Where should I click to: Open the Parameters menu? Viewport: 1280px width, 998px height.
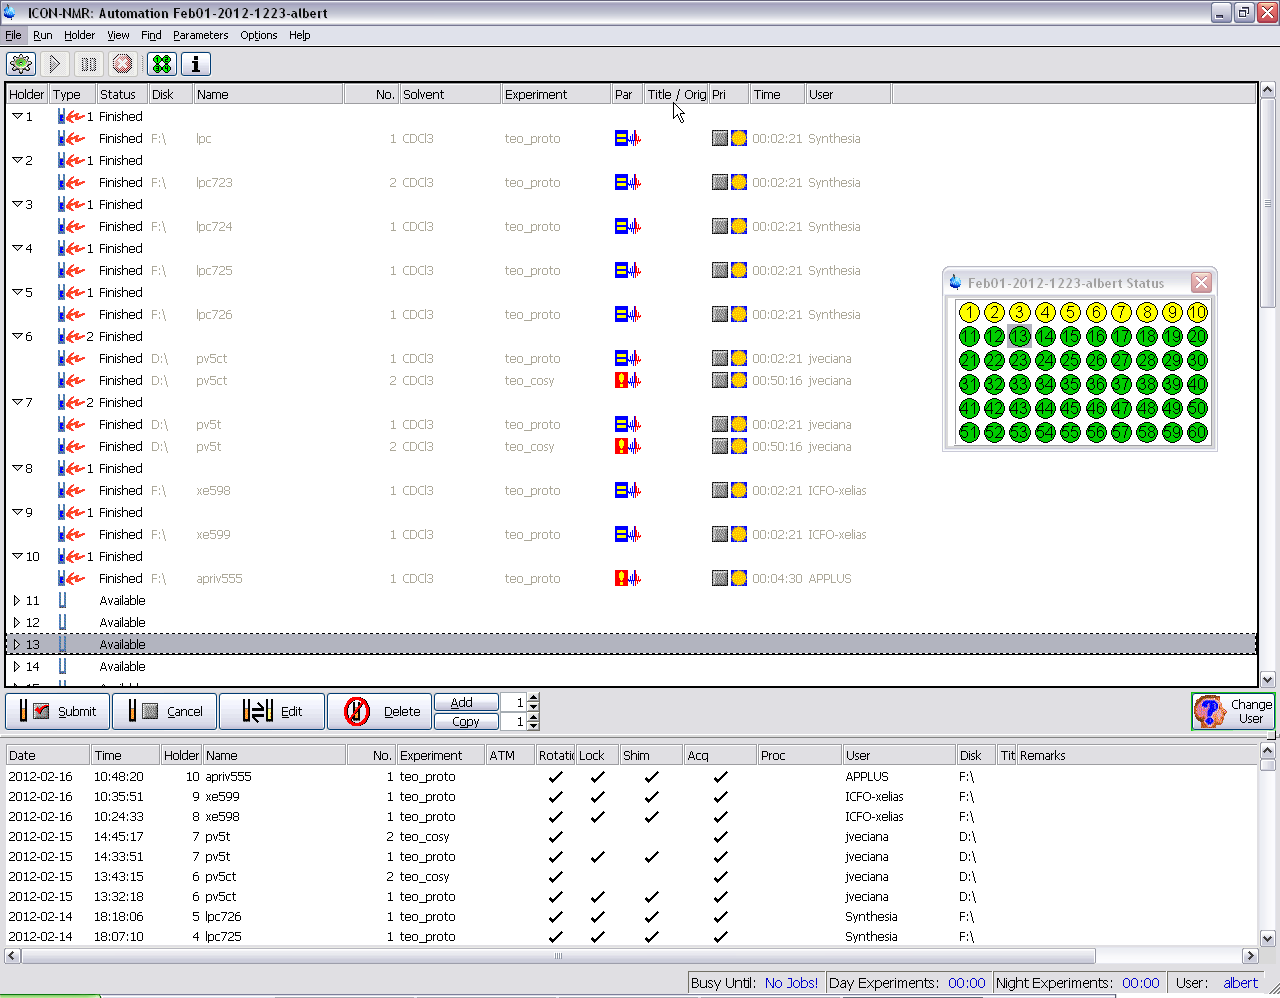tap(200, 35)
